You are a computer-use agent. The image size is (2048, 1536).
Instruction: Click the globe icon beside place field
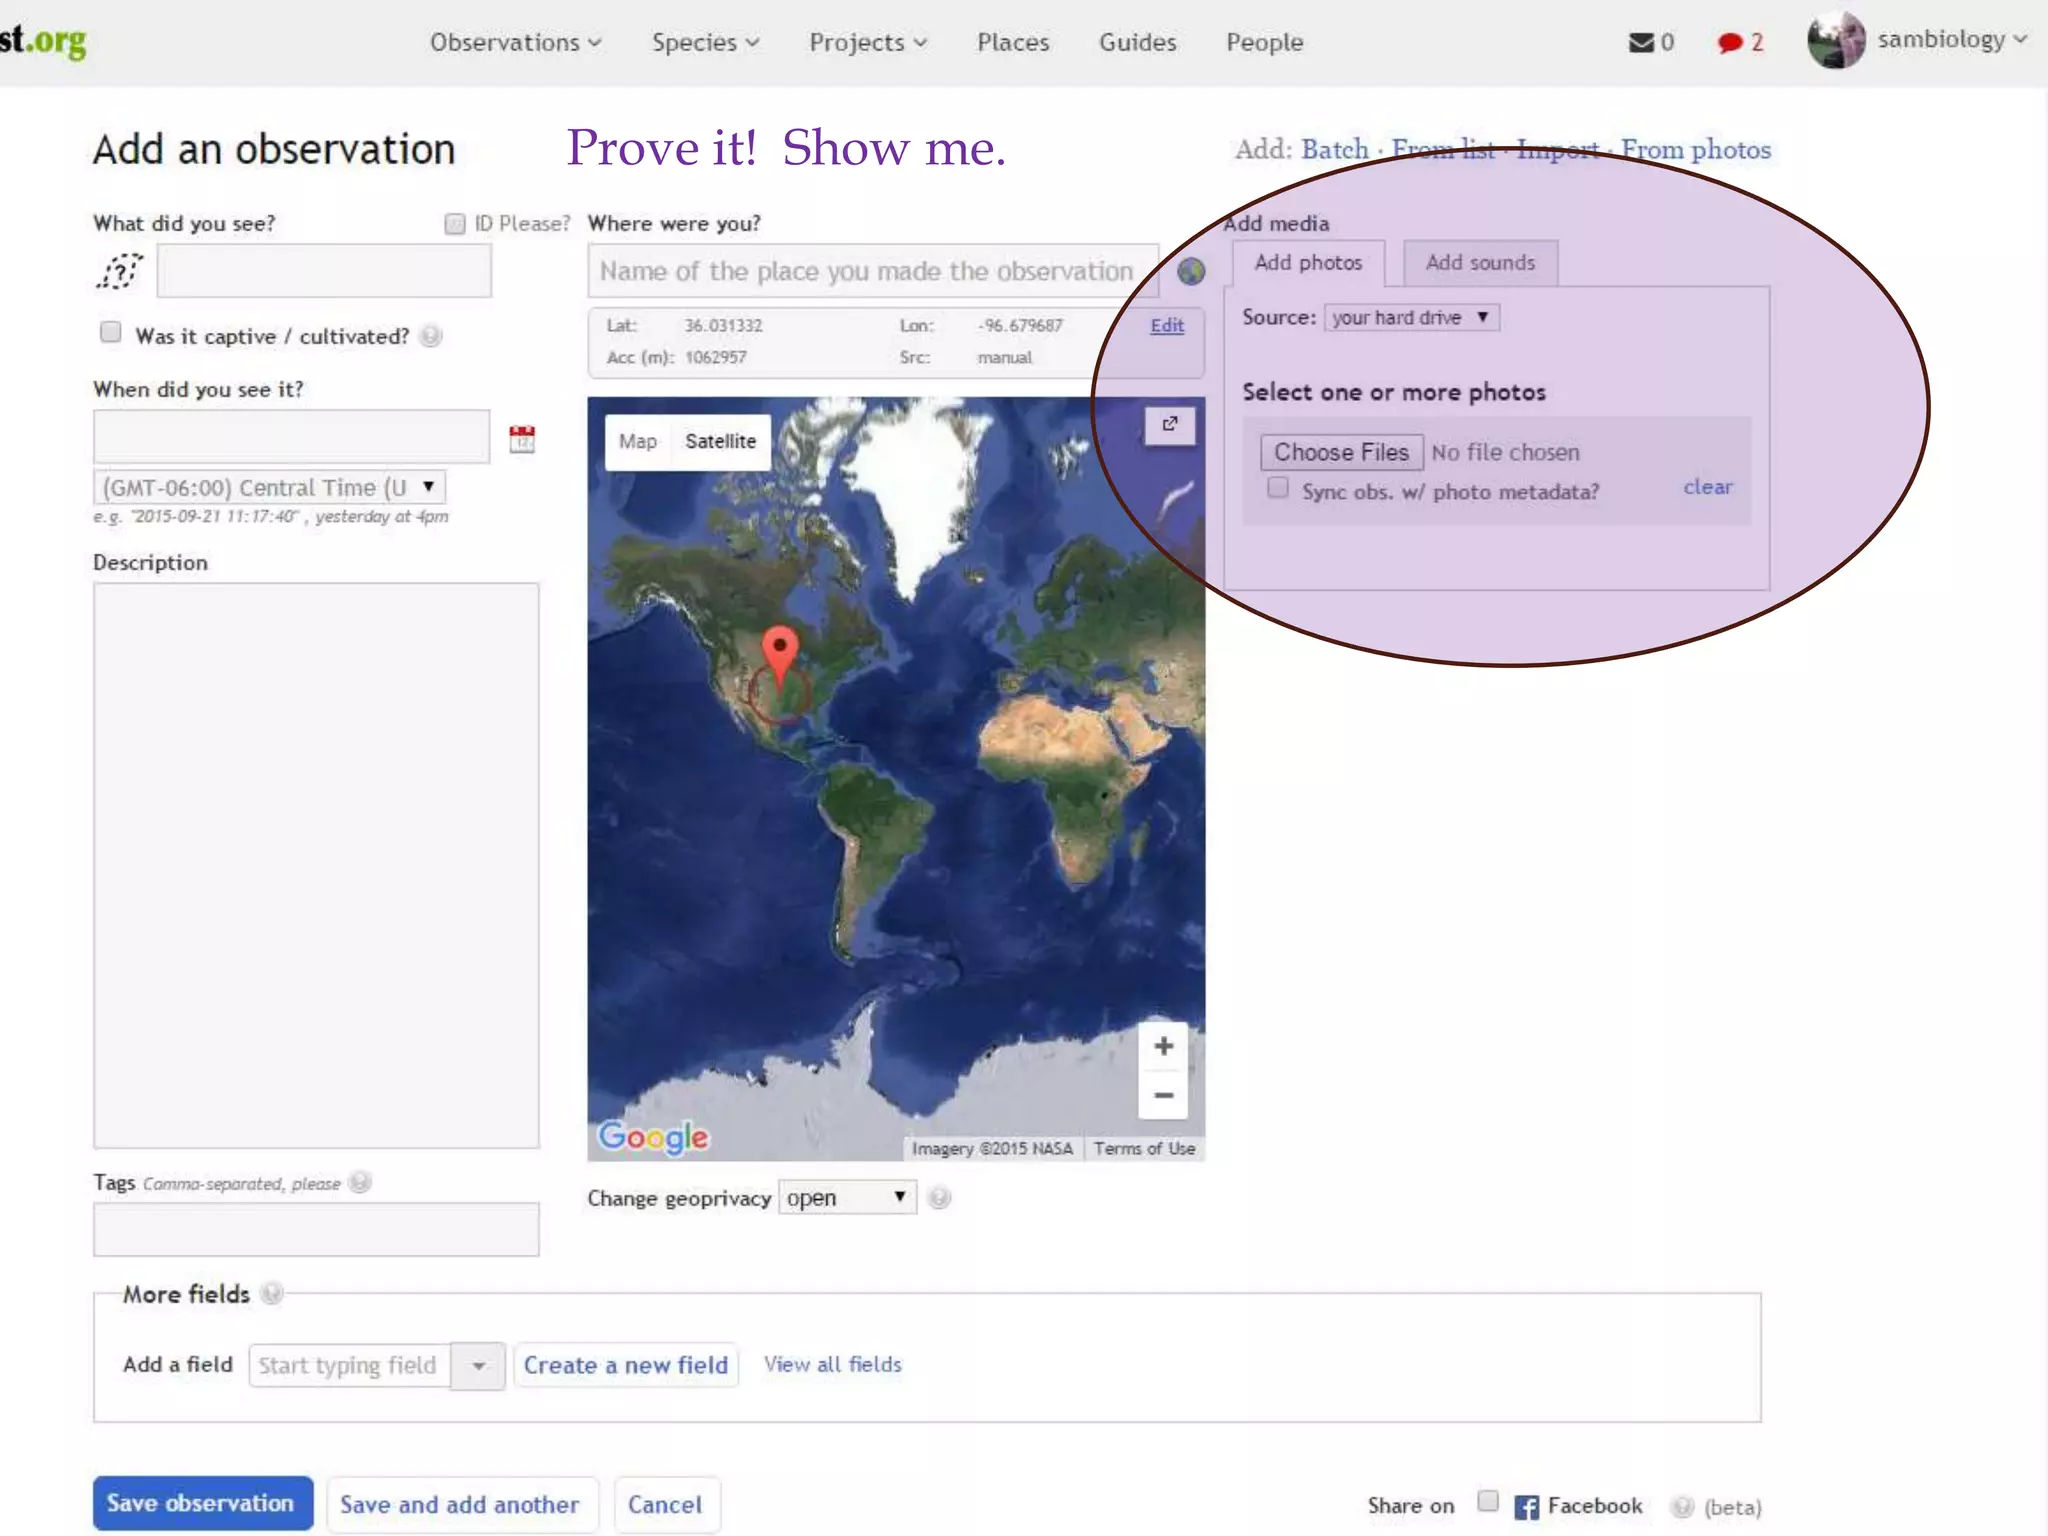click(x=1190, y=271)
